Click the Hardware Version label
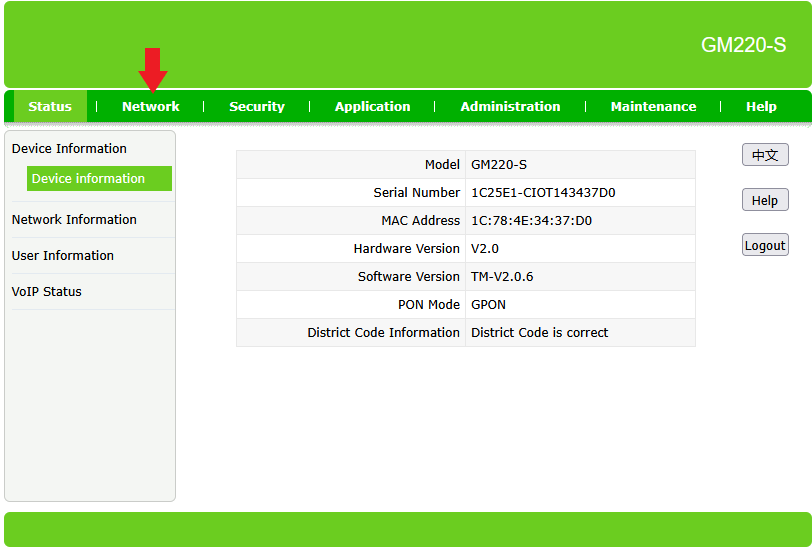 [x=407, y=249]
